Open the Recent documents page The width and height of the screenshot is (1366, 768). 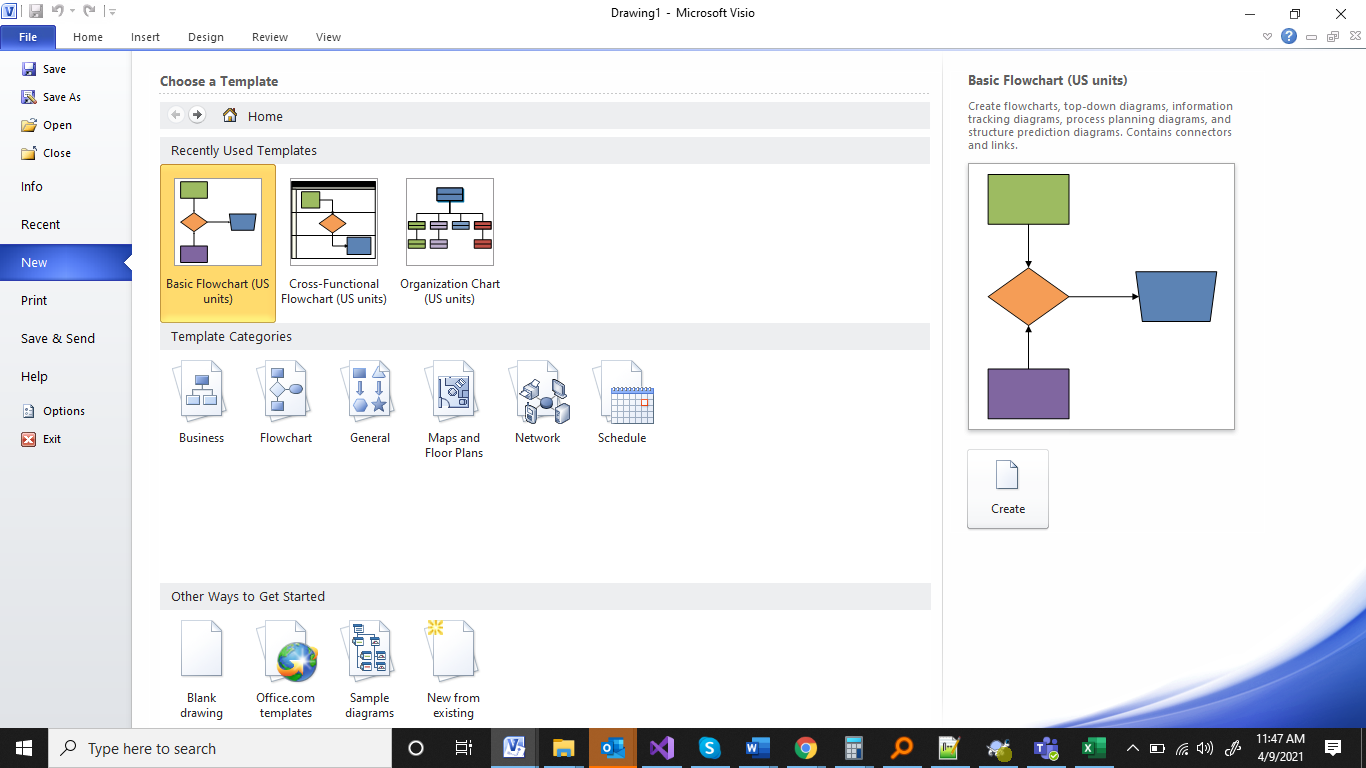pyautogui.click(x=65, y=225)
